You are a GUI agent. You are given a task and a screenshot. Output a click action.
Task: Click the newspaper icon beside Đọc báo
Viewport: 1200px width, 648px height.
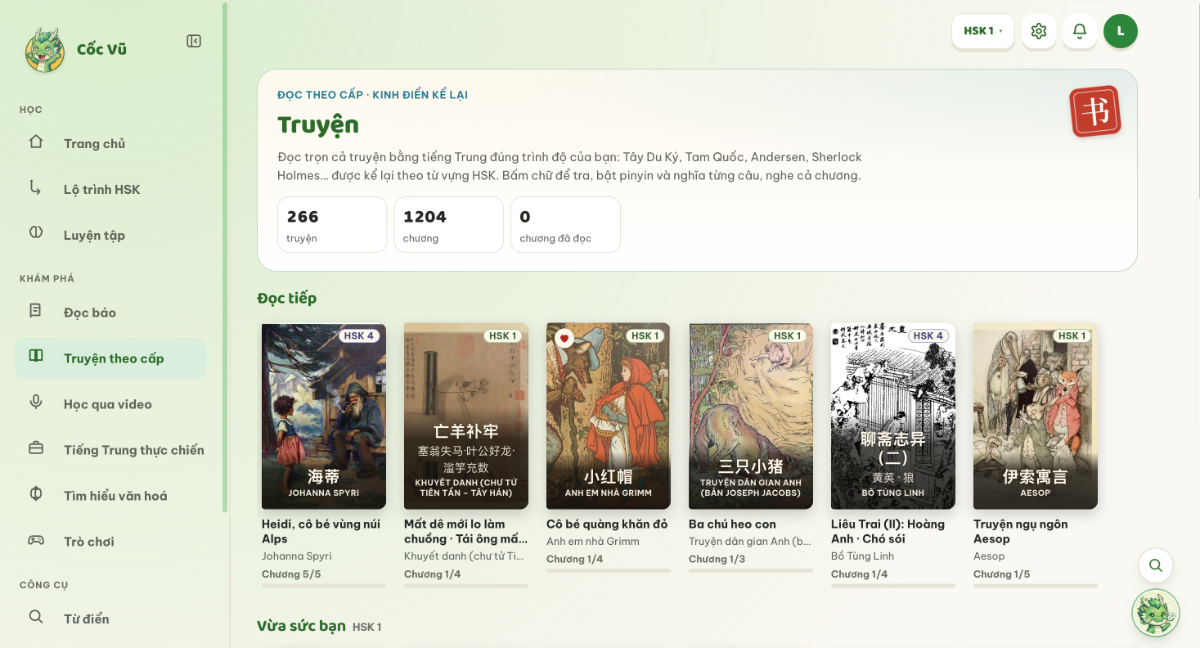pos(36,311)
